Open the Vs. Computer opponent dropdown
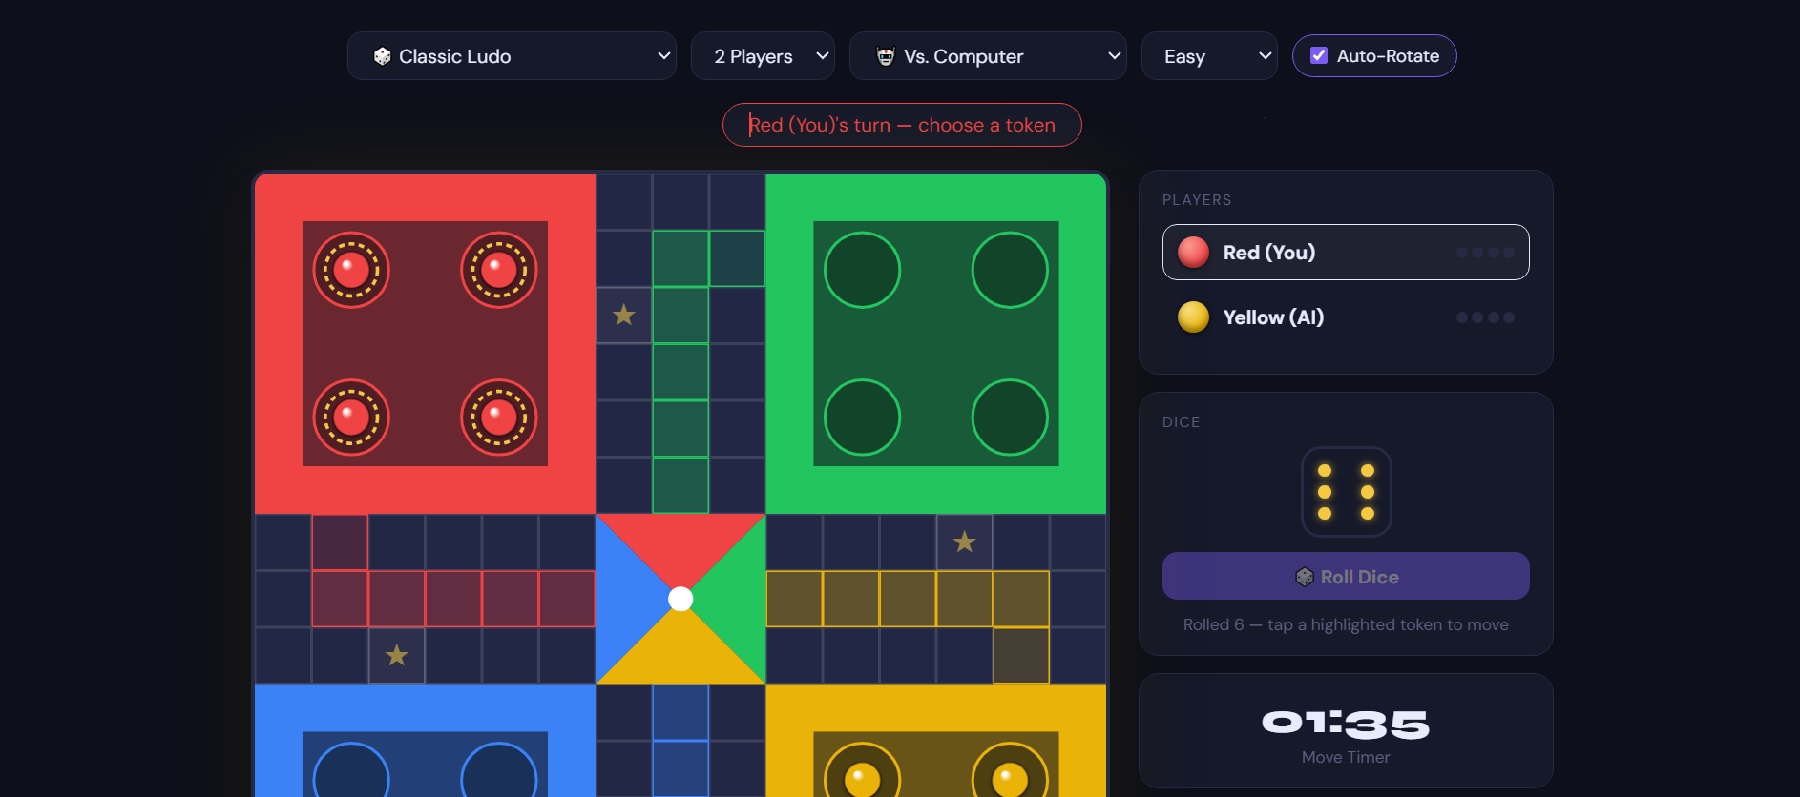This screenshot has width=1800, height=797. [x=988, y=56]
